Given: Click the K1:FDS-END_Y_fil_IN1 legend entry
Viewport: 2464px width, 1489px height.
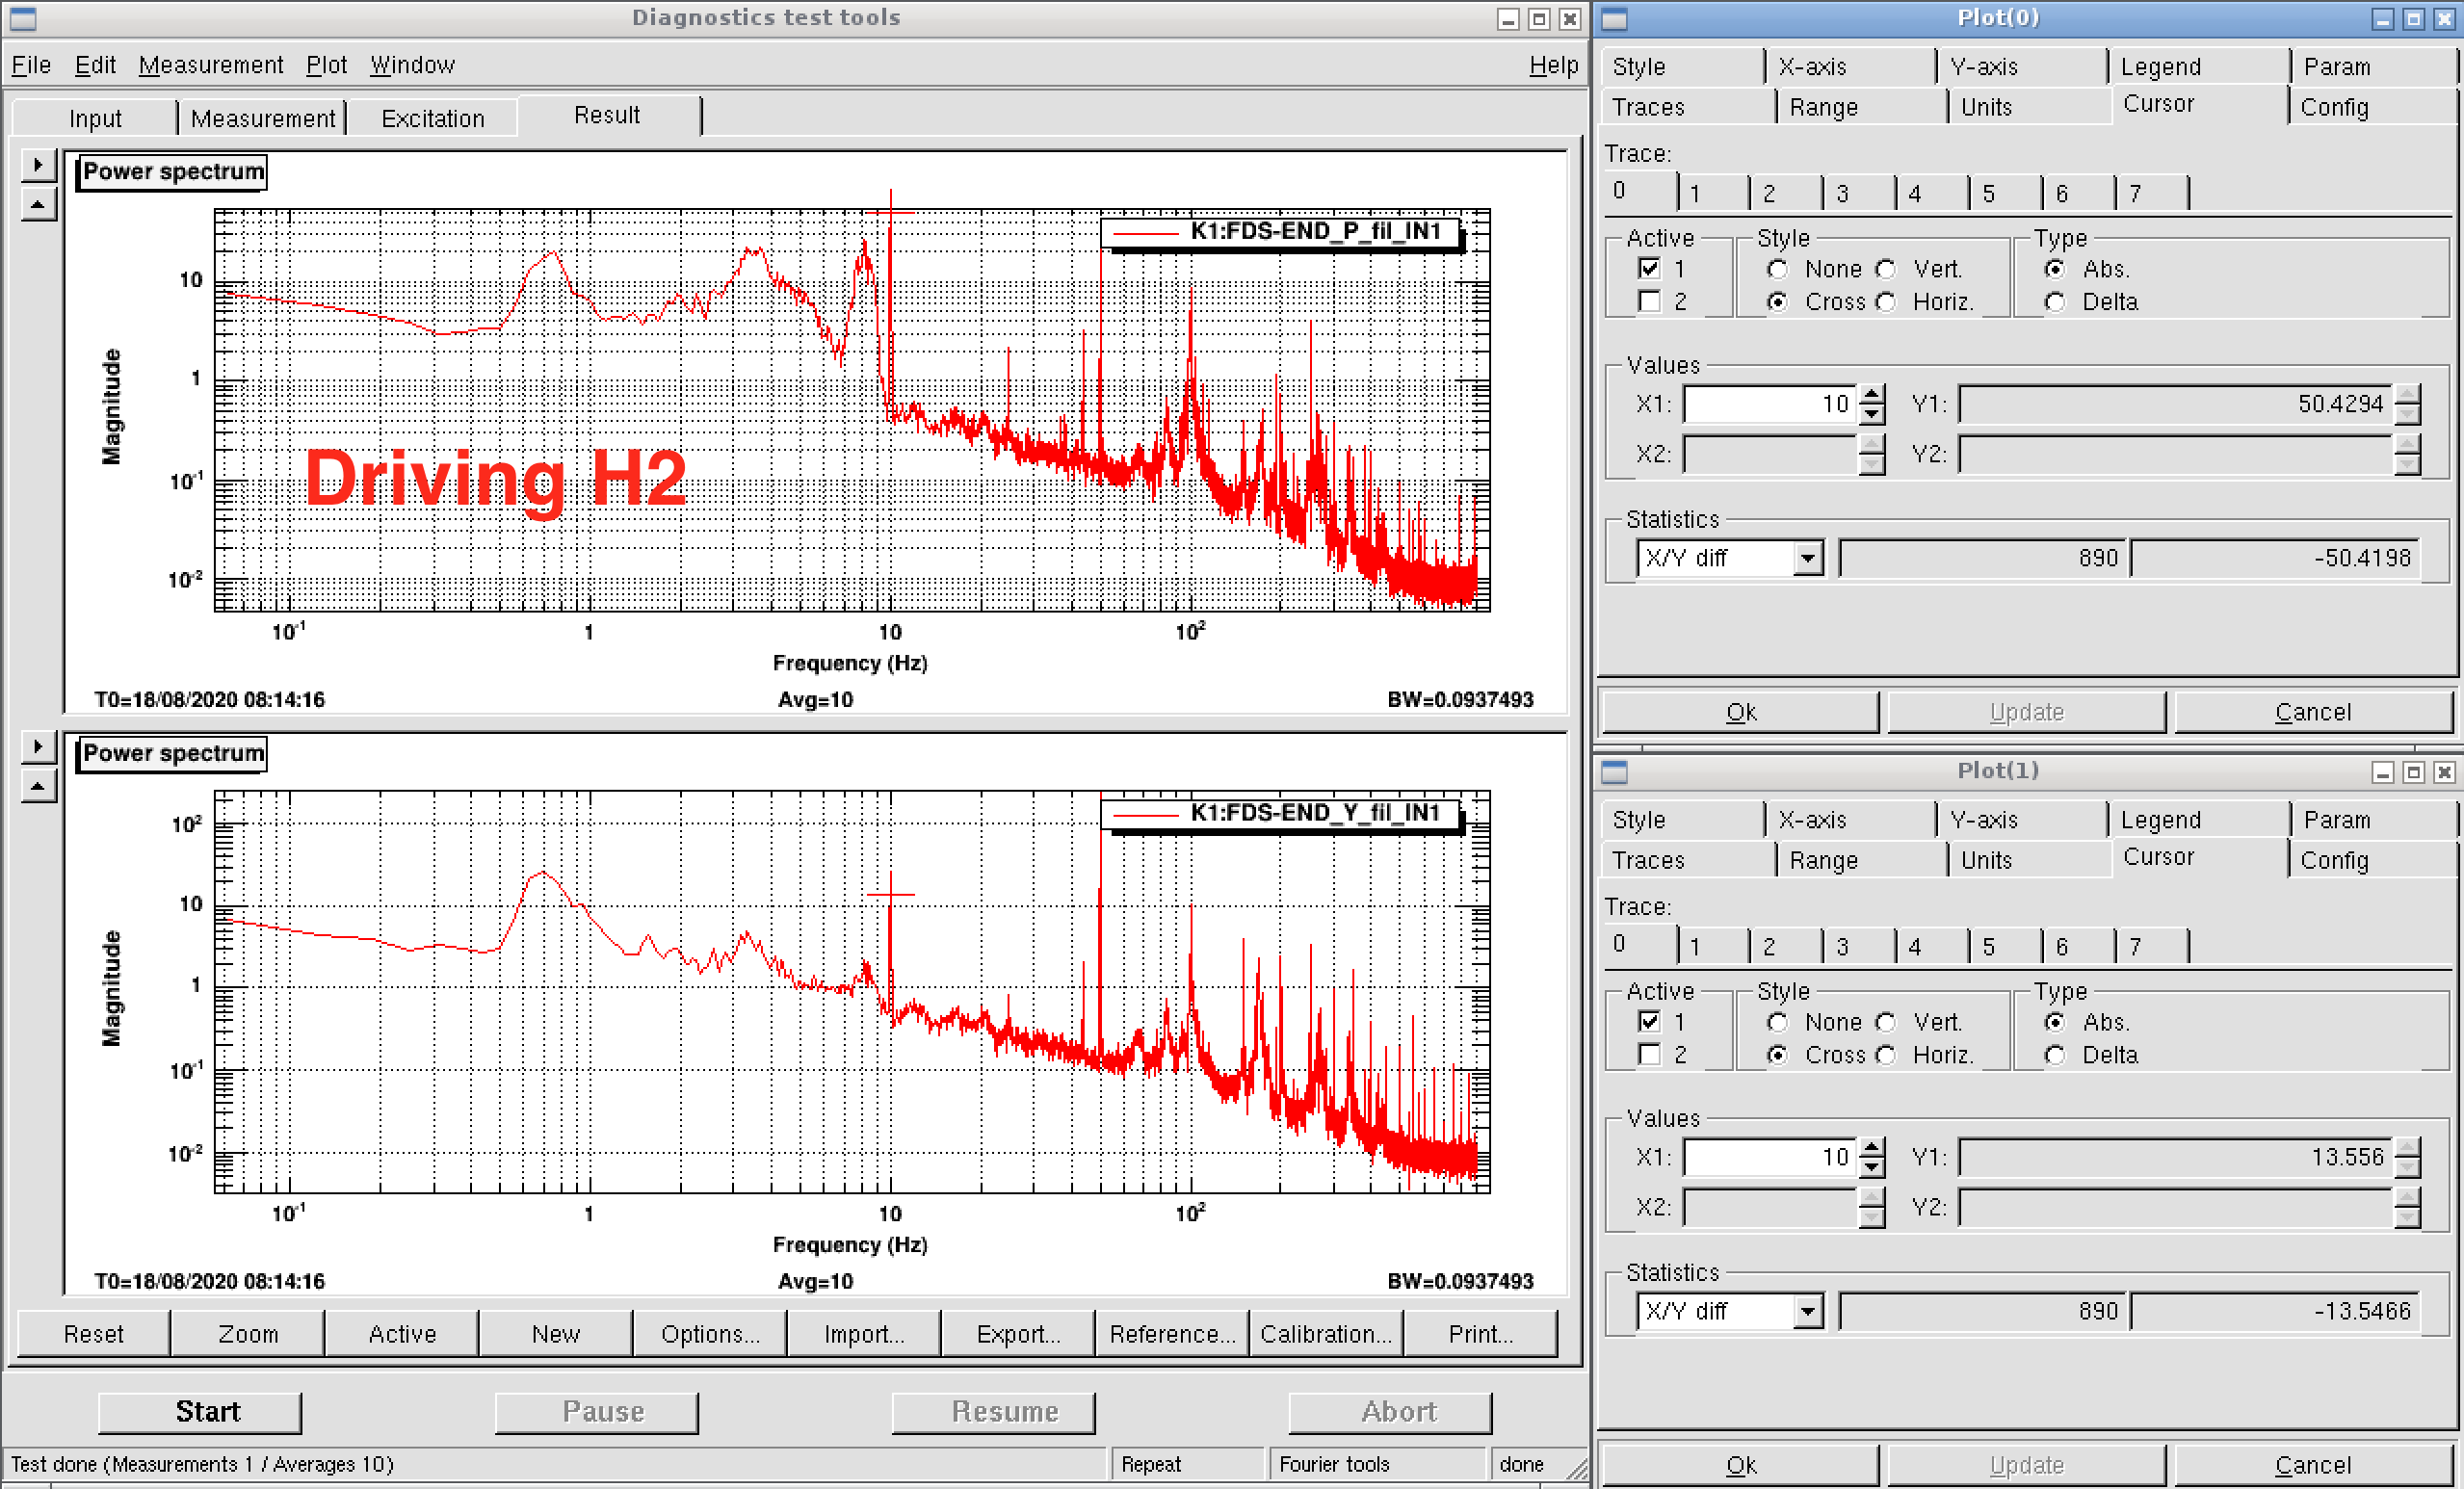Looking at the screenshot, I should click(x=1283, y=813).
